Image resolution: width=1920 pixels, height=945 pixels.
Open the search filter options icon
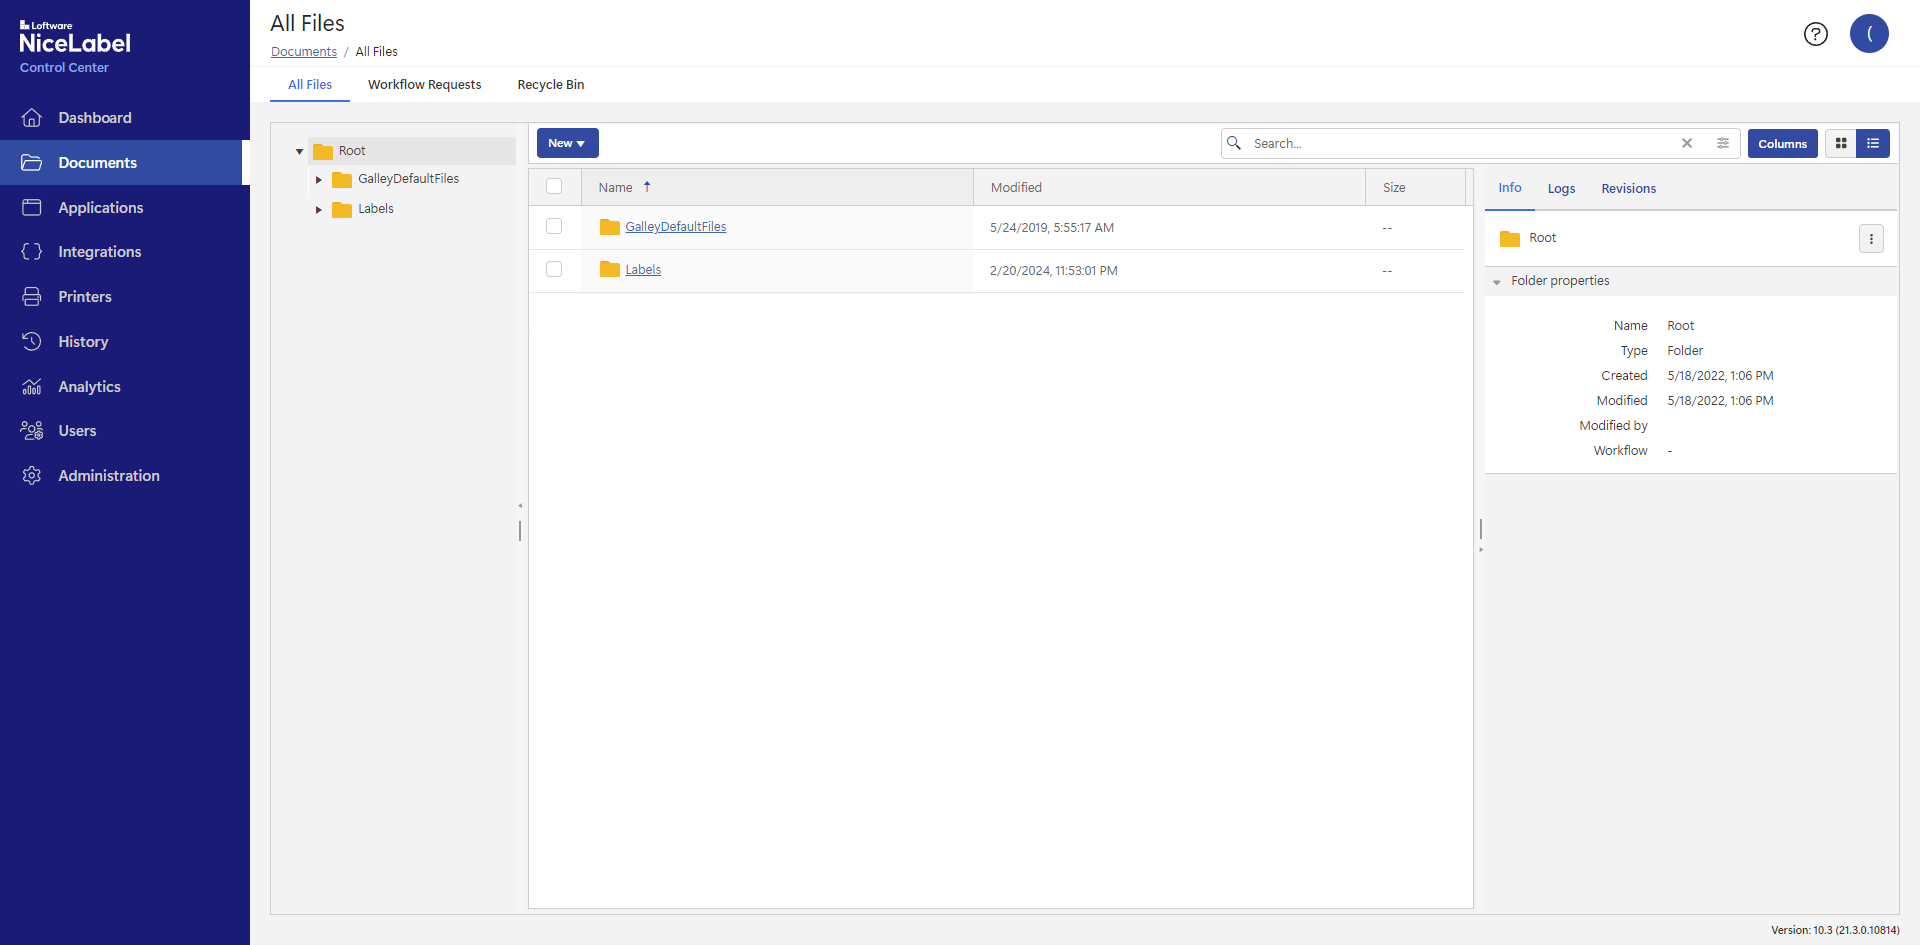[1723, 143]
